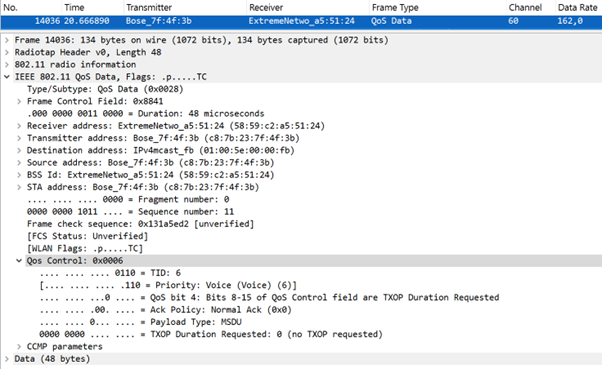Screen dimensions: 602x369
Task: Expand the Frame 14036 tree row
Action: (x=7, y=40)
